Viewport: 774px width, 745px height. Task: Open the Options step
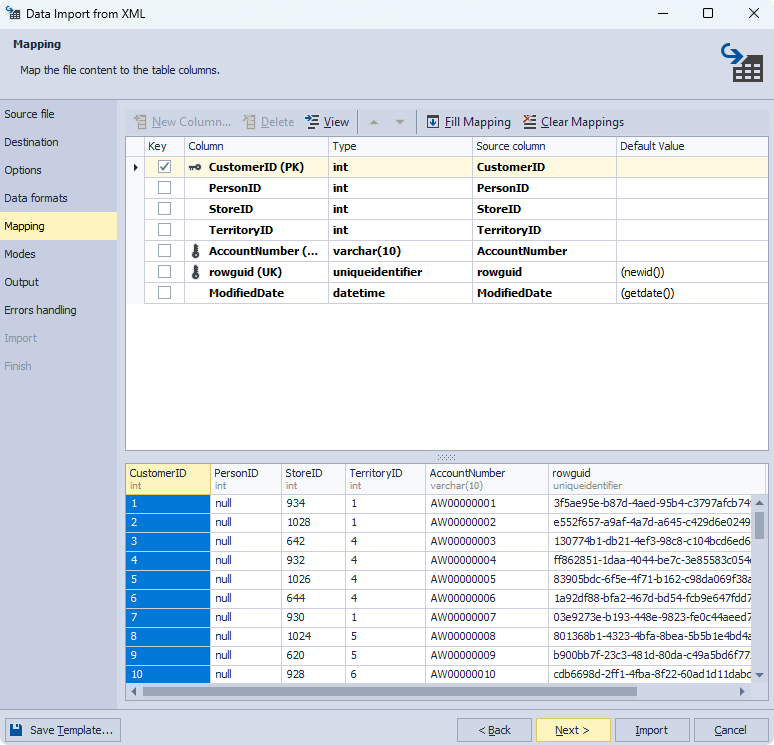coord(58,170)
